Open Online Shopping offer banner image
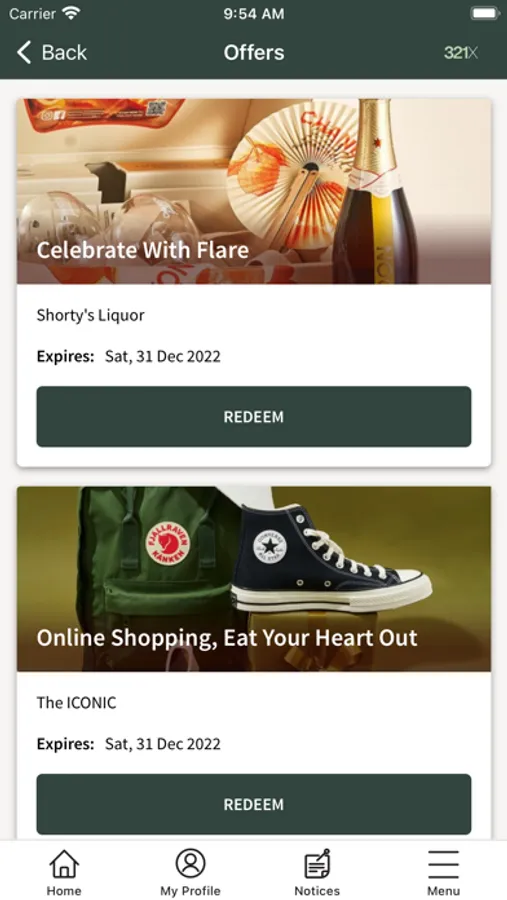The height and width of the screenshot is (900, 507). pos(254,579)
